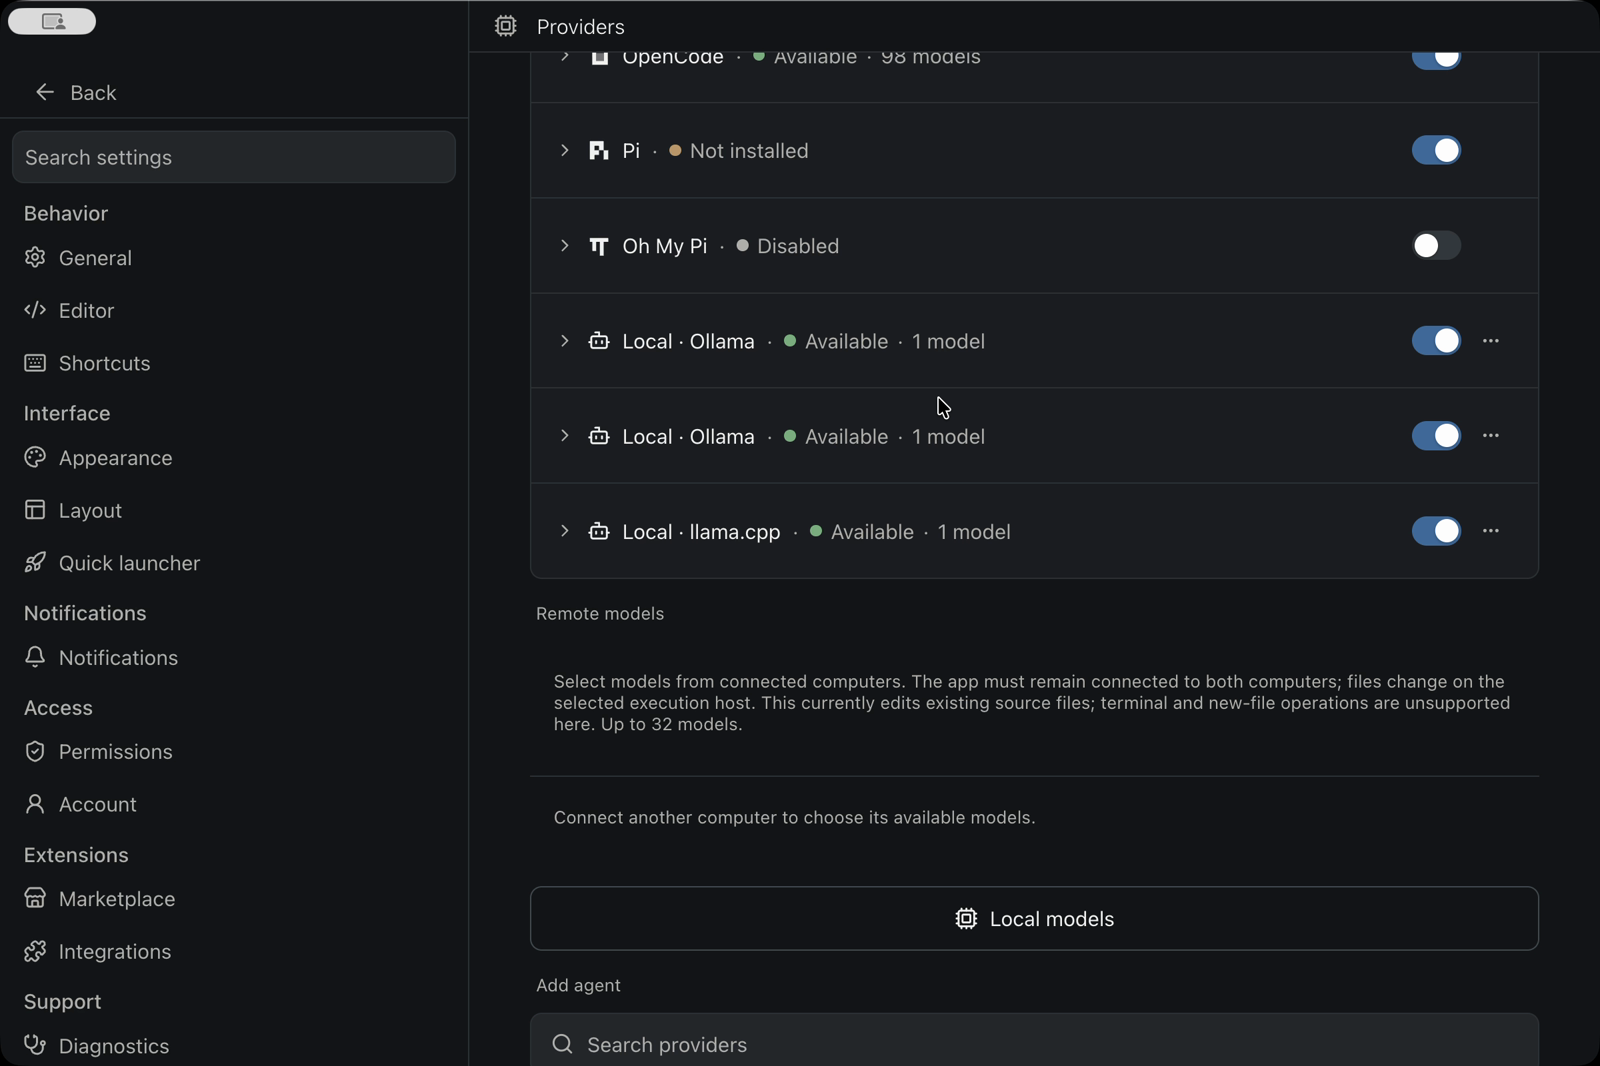Click the back arrow icon
The width and height of the screenshot is (1600, 1066).
45,92
